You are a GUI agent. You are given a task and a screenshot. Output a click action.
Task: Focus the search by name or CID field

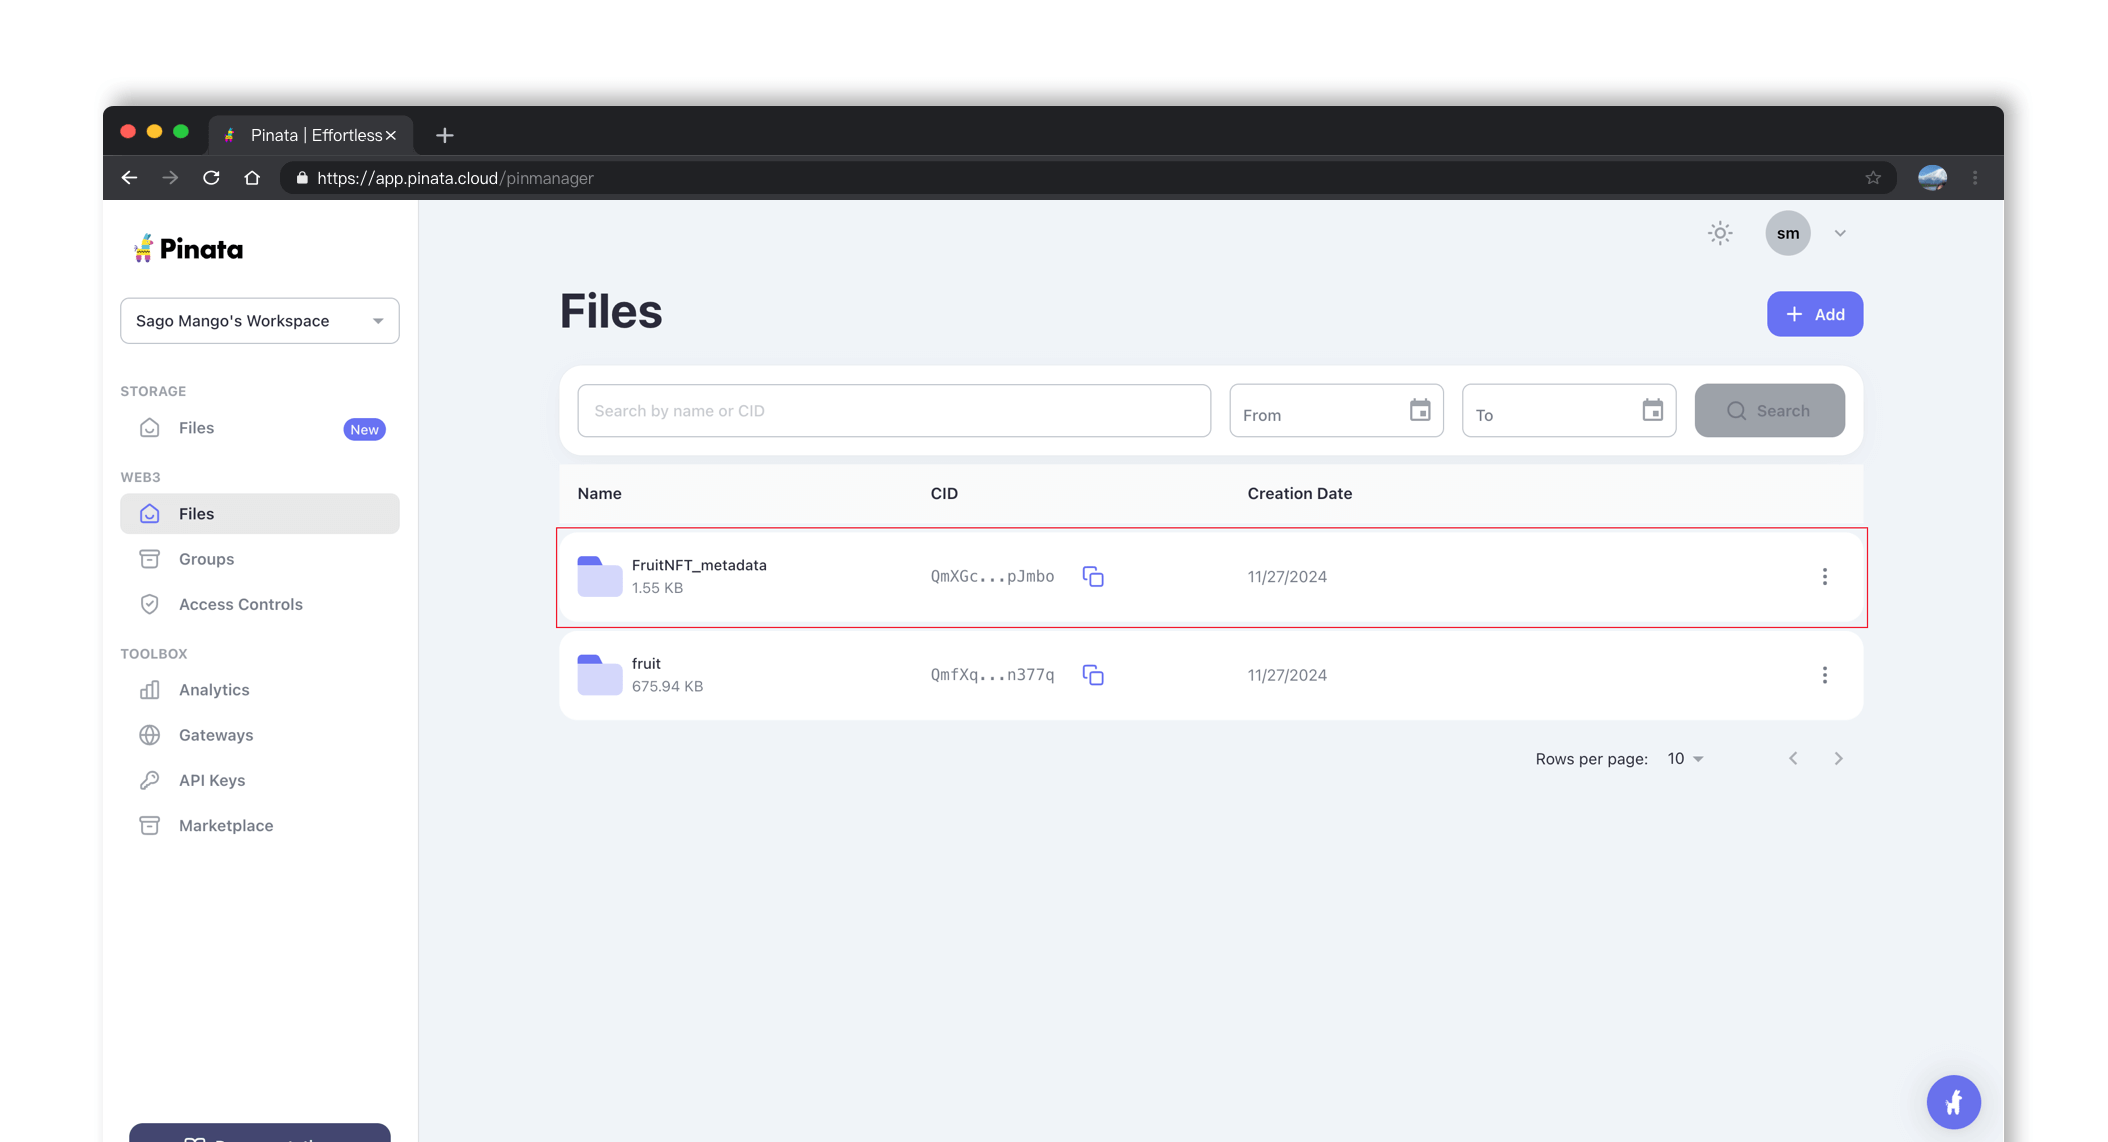[893, 411]
